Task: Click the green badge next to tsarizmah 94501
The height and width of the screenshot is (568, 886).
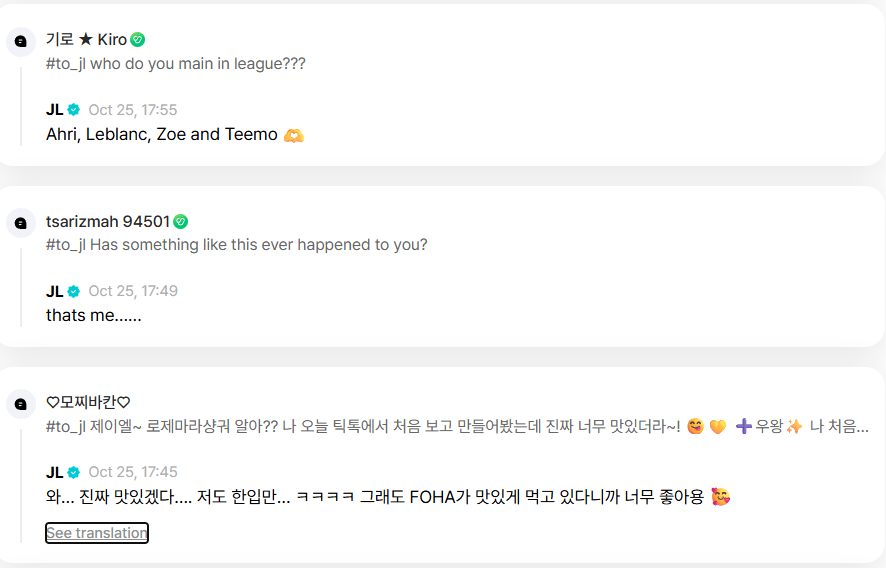Action: coord(181,222)
